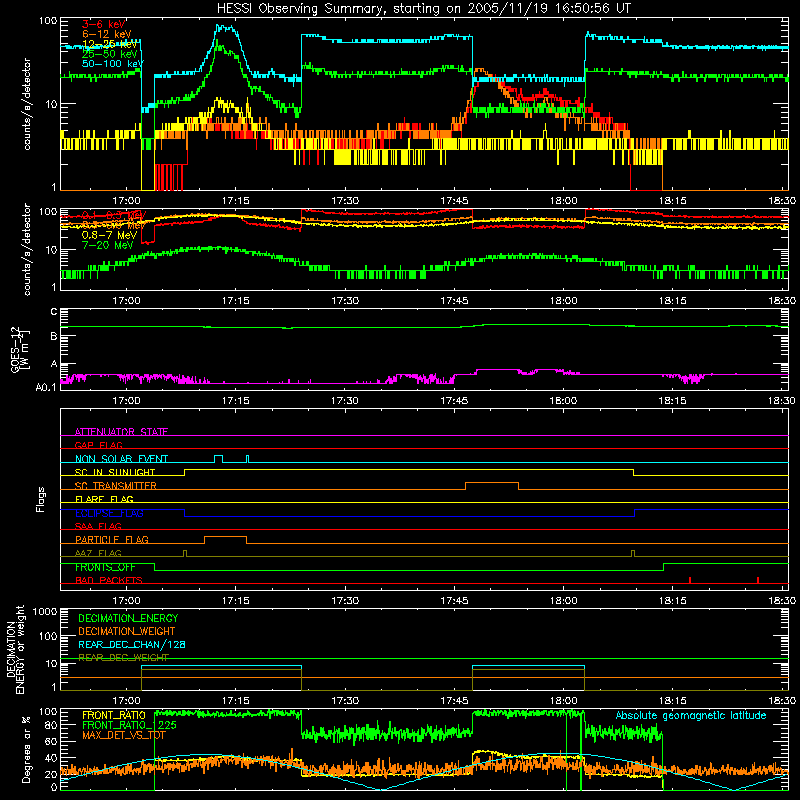Select the DECIMATION_WEIGHT legend label
Image resolution: width=800 pixels, height=800 pixels.
[x=127, y=631]
